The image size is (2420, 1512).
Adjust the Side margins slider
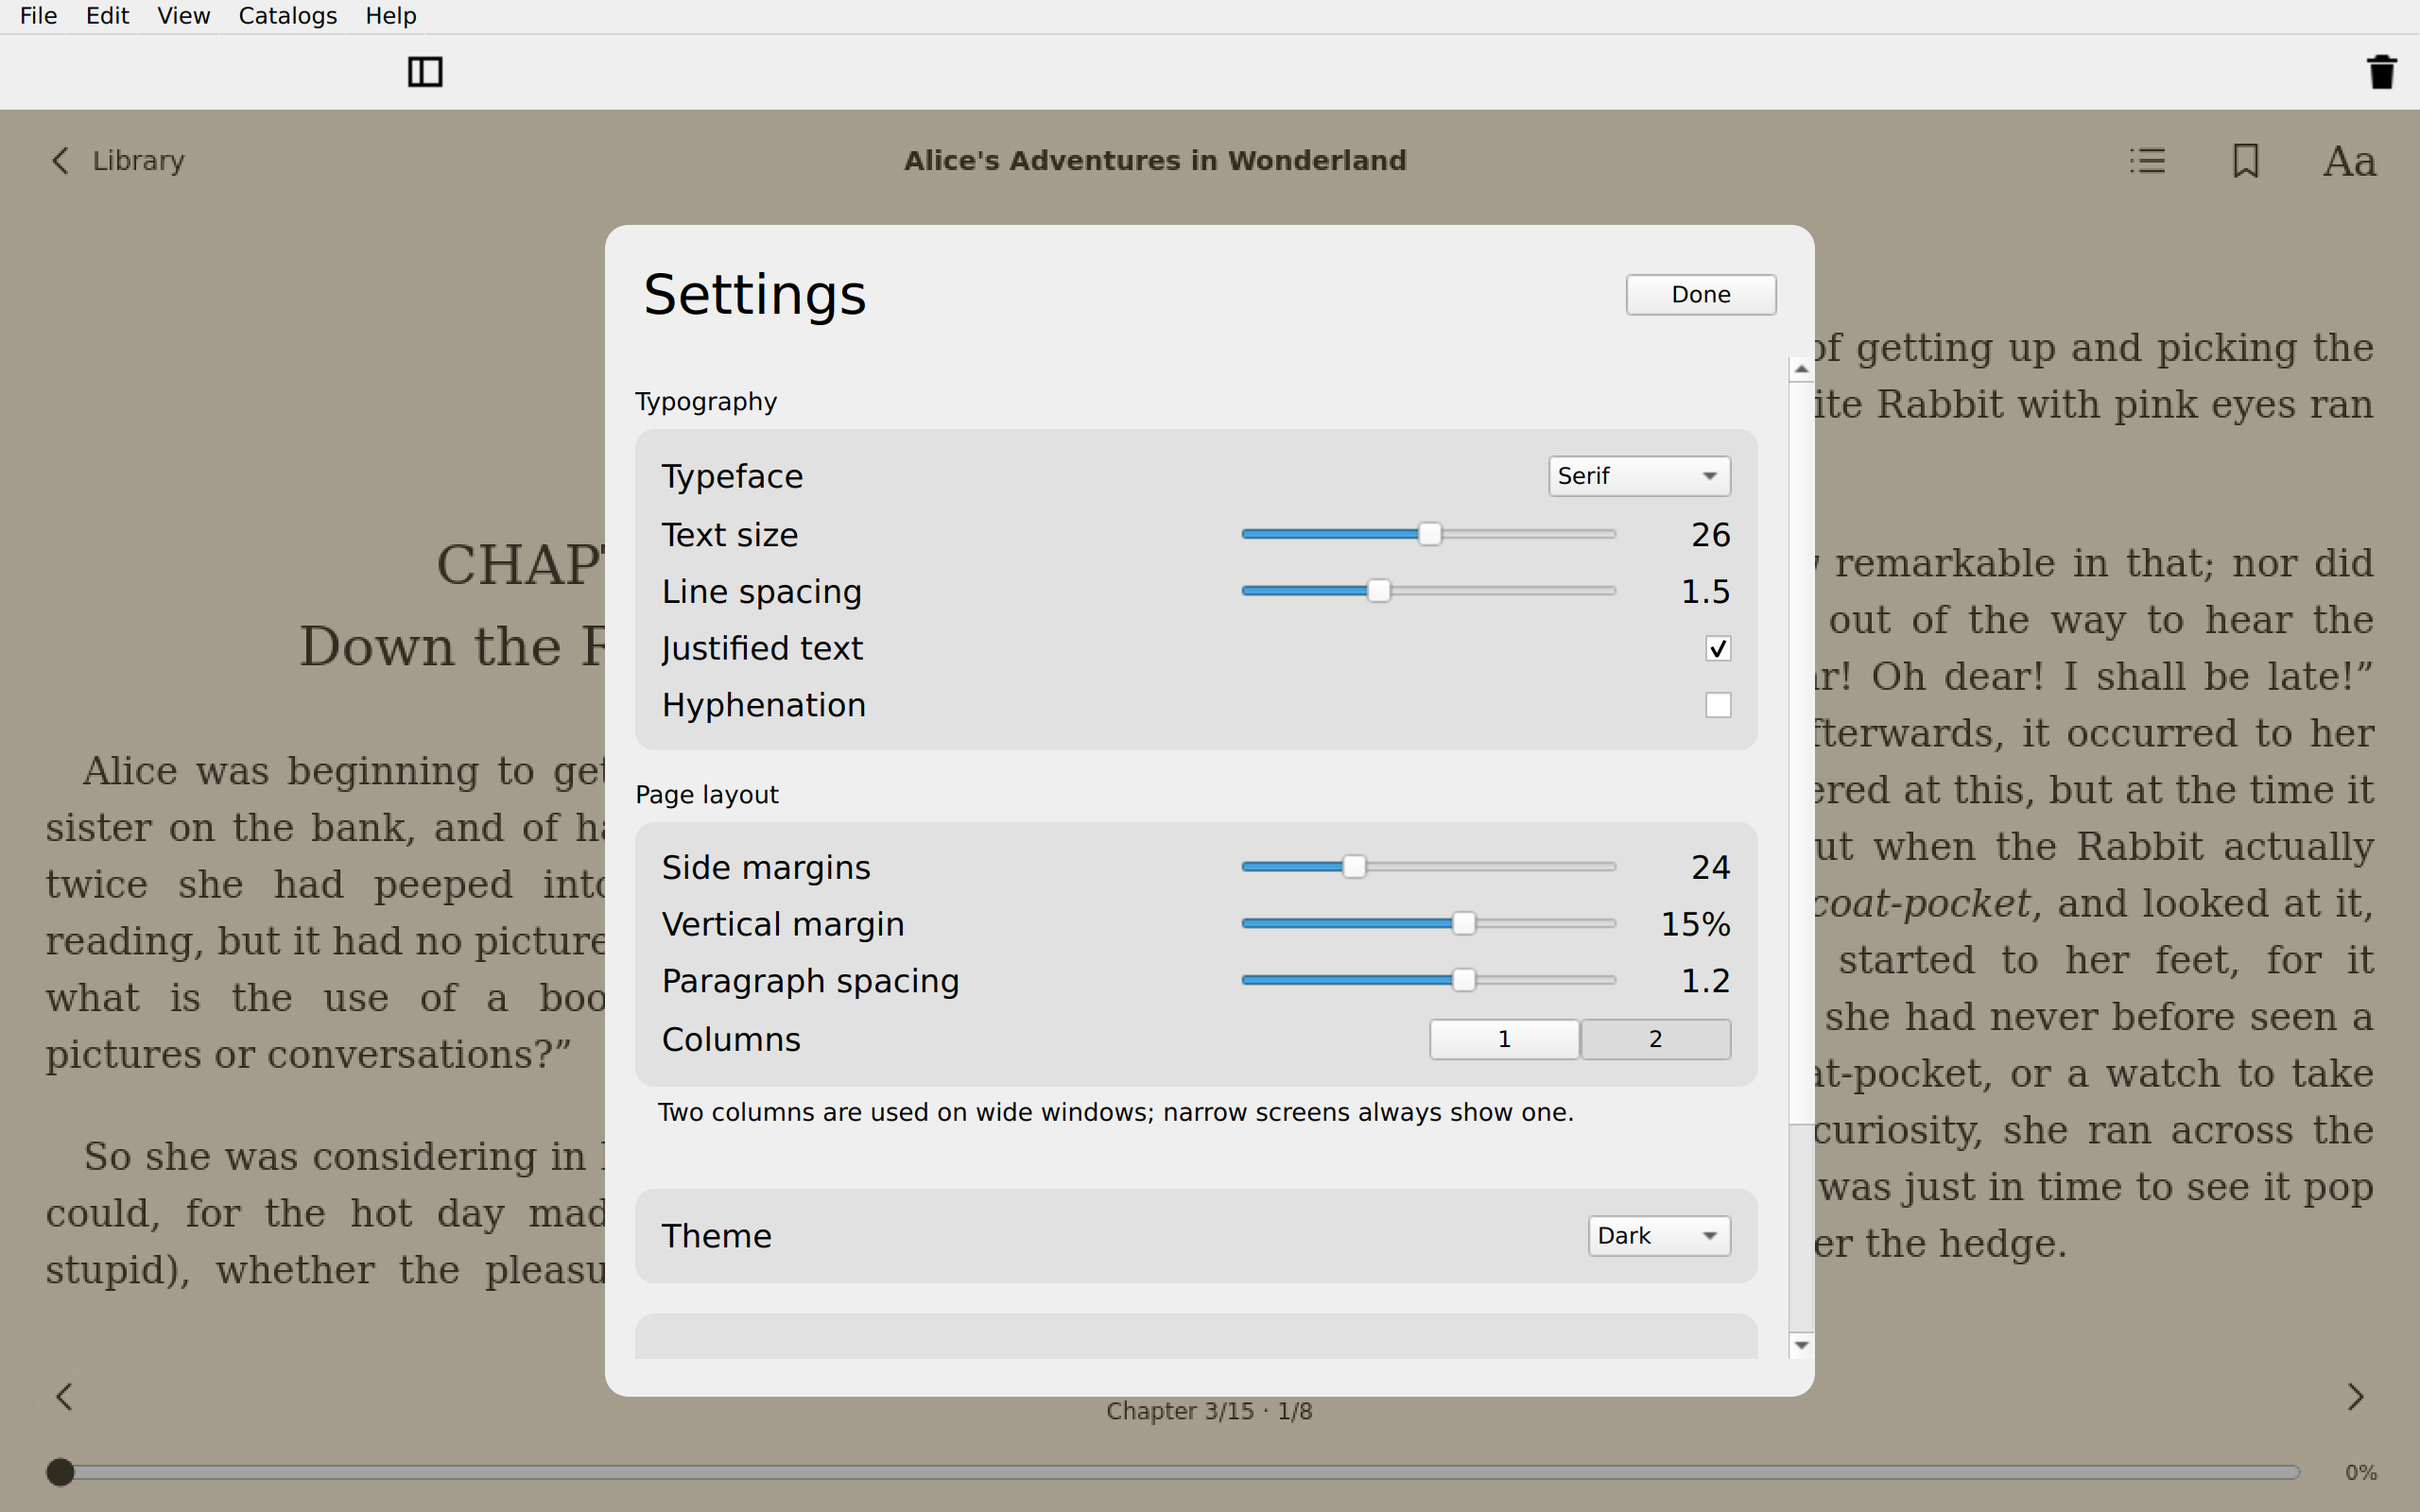(1429, 867)
